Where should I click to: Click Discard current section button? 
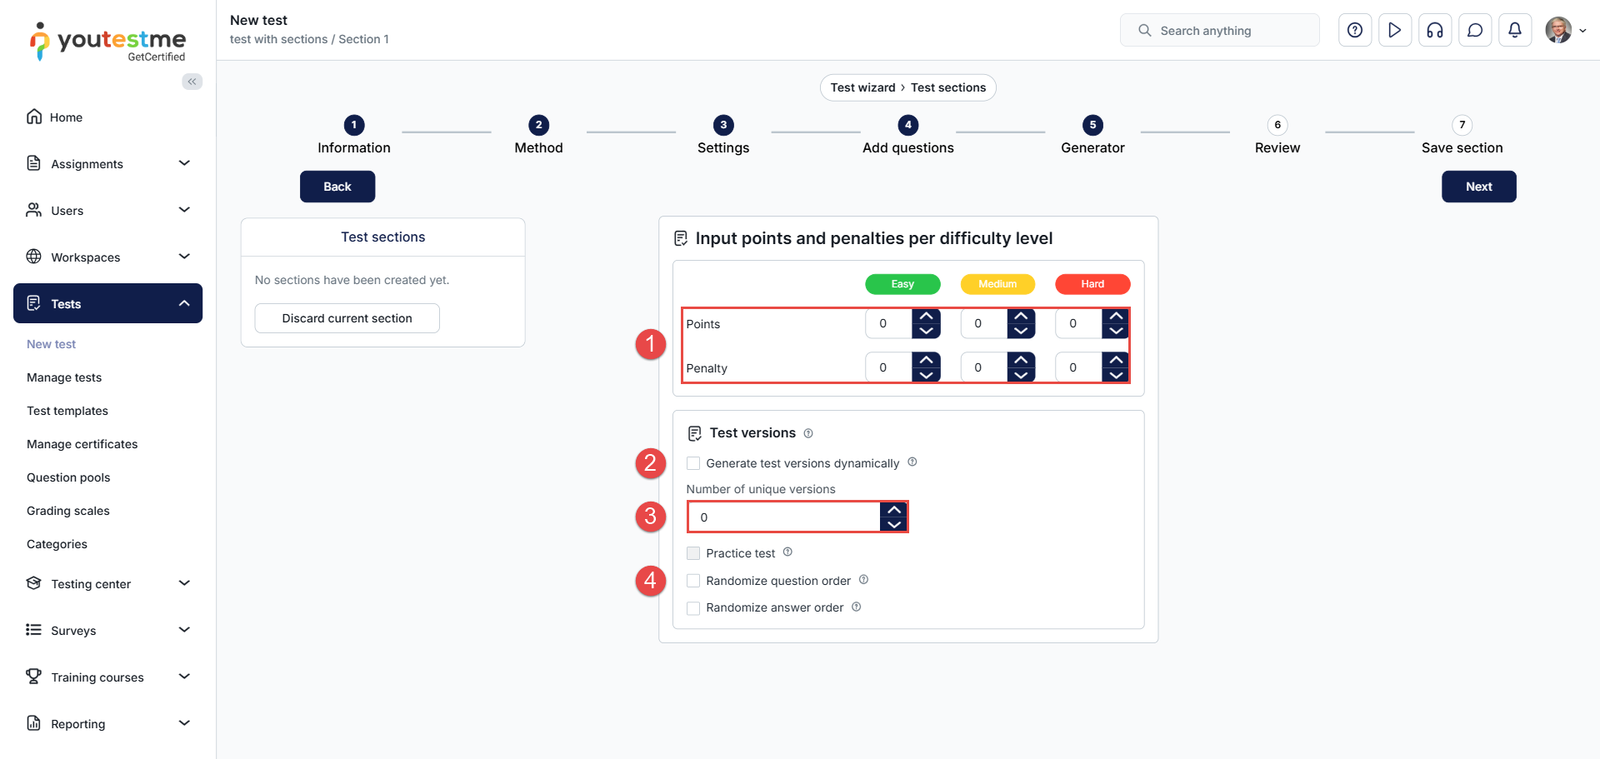[347, 318]
